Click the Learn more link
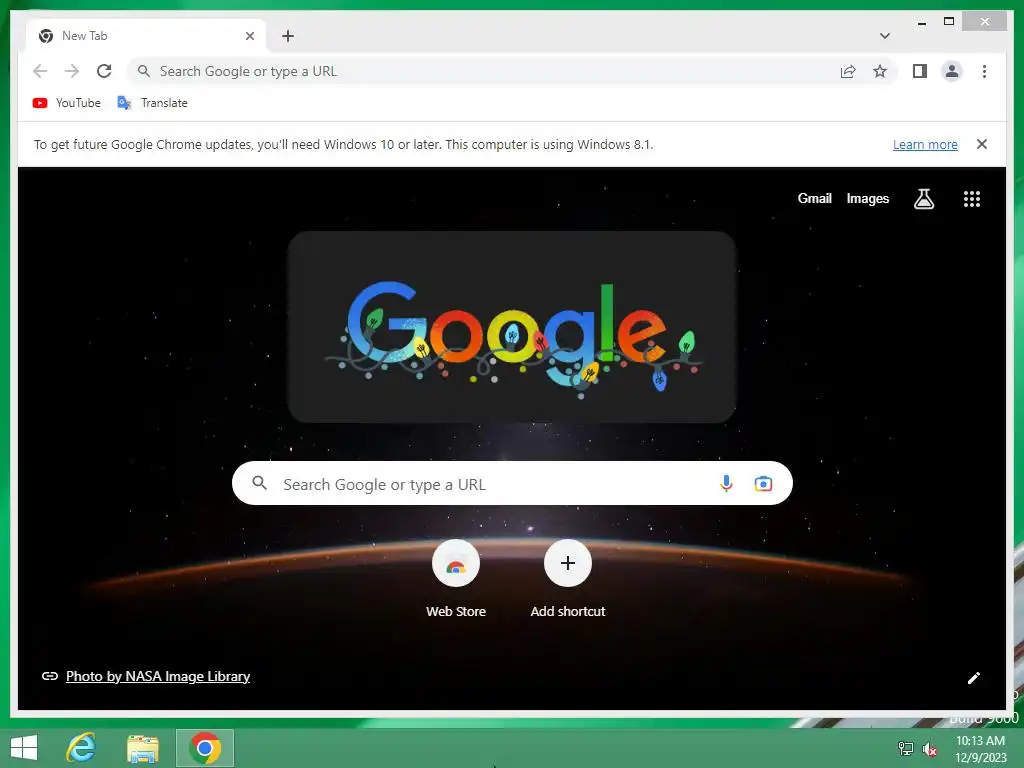The height and width of the screenshot is (768, 1024). click(925, 144)
